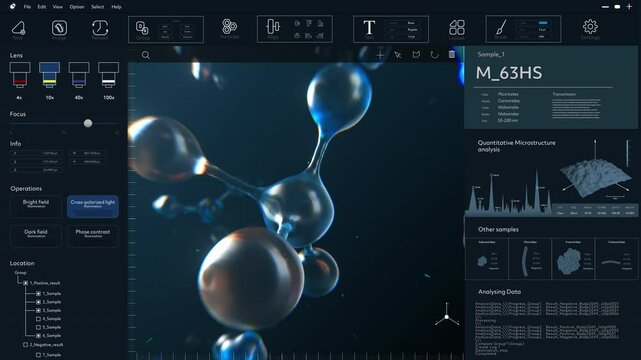641x360 pixels.
Task: Click the plus icon in viewer toolbar
Action: click(380, 55)
